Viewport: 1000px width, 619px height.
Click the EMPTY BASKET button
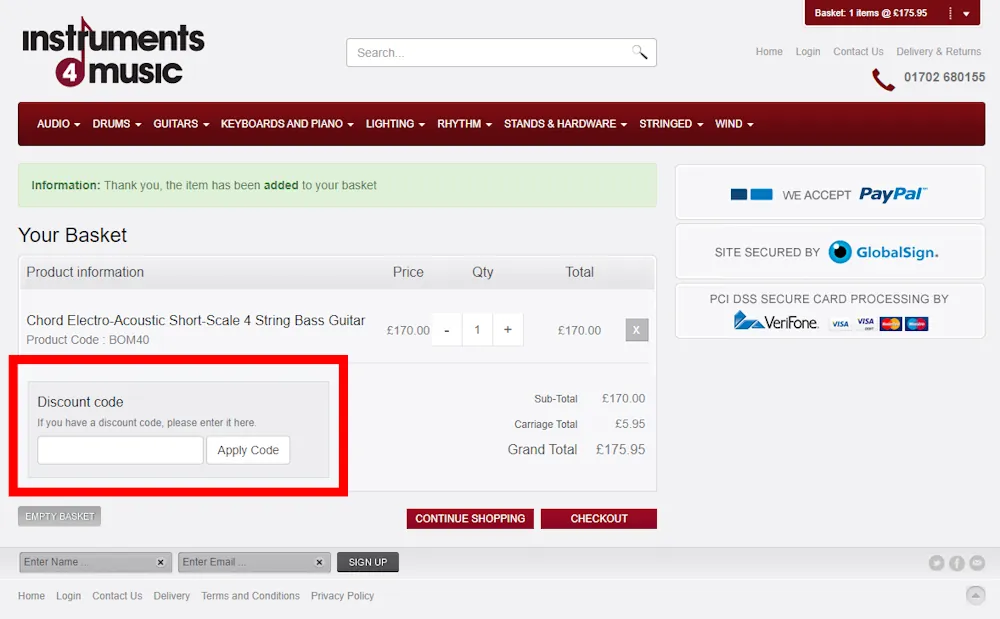pos(59,516)
